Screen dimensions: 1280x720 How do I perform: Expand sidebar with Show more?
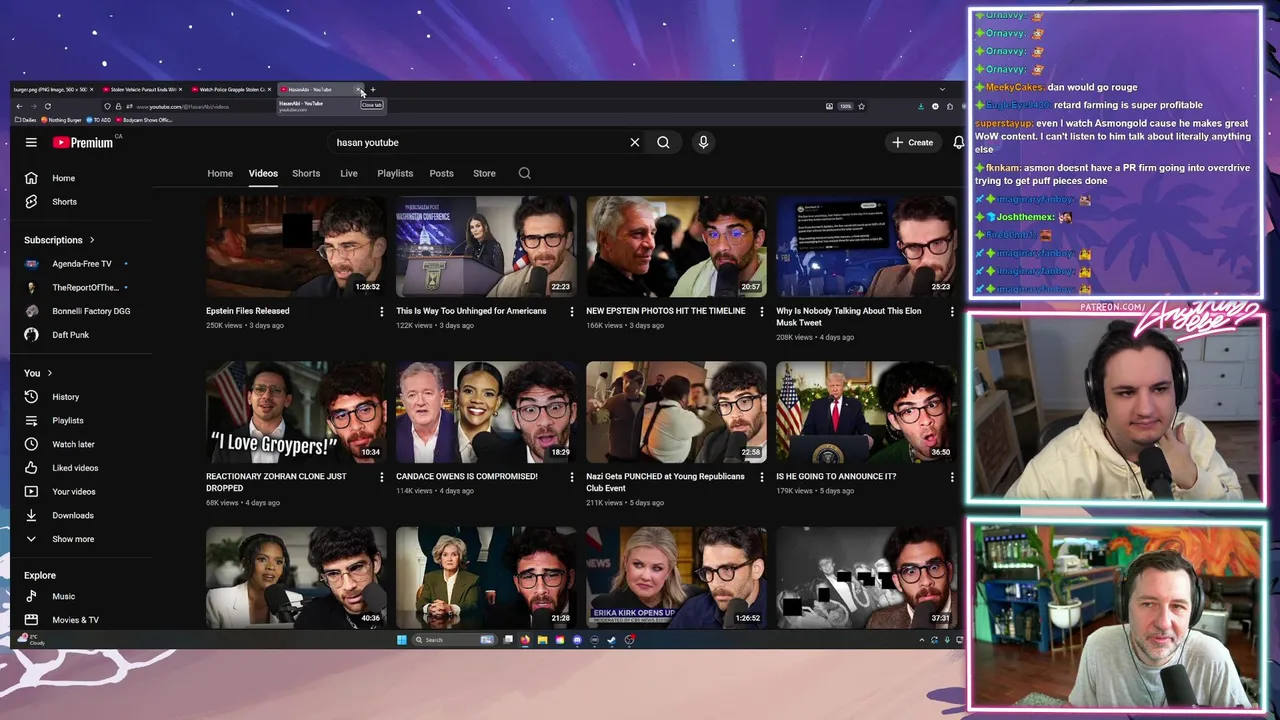tap(73, 539)
